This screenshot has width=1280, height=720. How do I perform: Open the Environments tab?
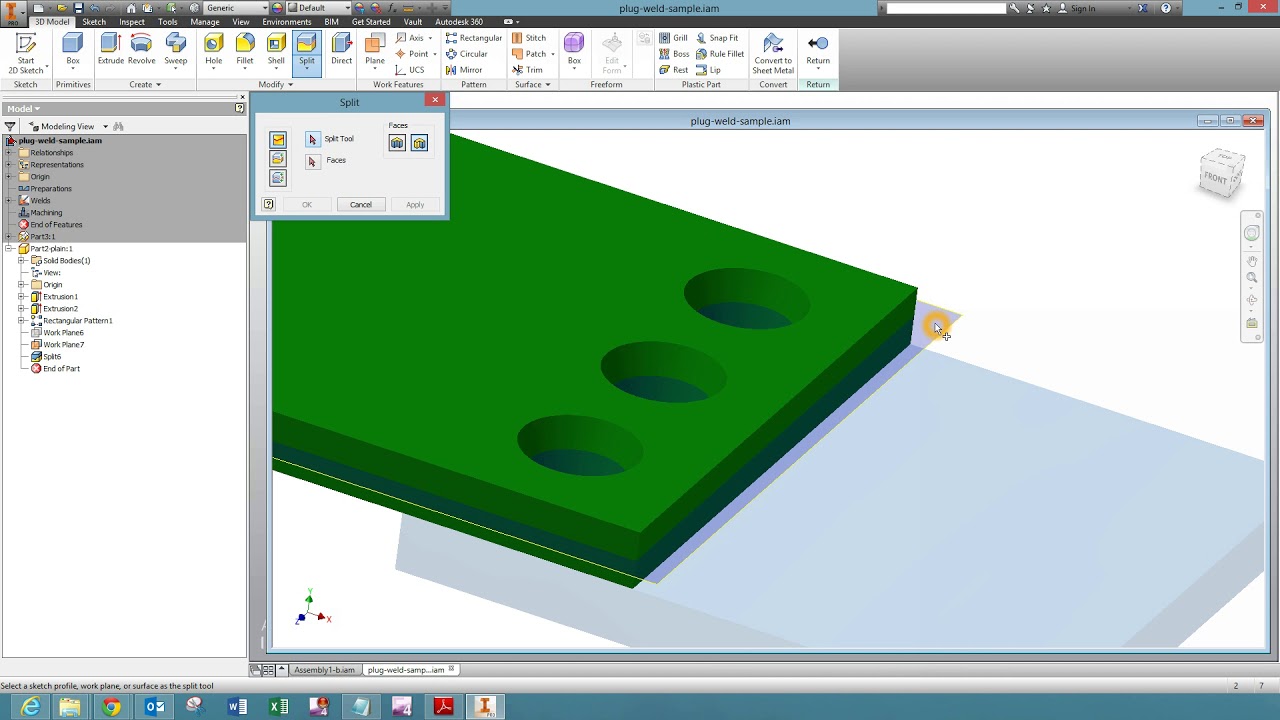pos(287,22)
